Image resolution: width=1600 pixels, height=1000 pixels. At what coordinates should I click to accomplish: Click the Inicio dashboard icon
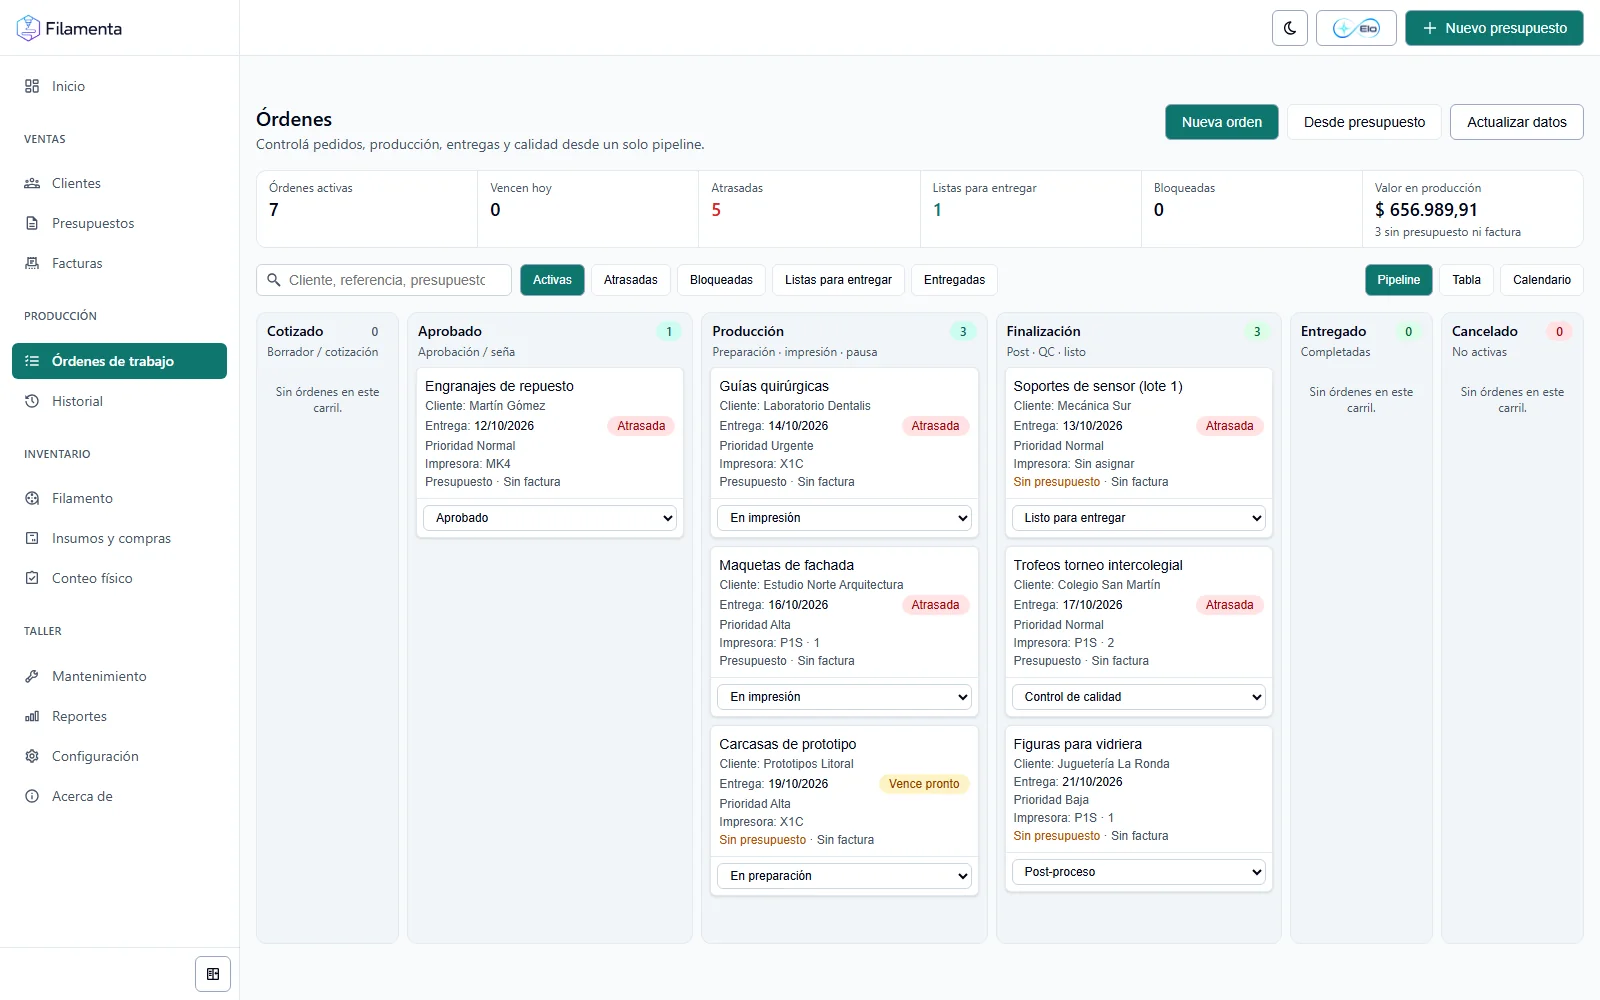tap(32, 86)
